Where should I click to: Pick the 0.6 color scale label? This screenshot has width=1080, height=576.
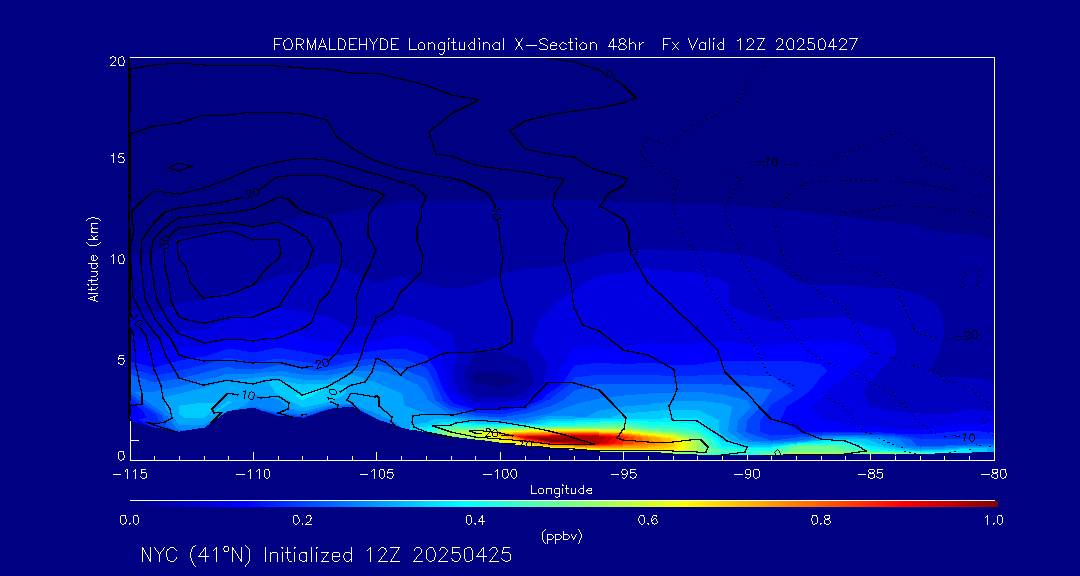648,520
